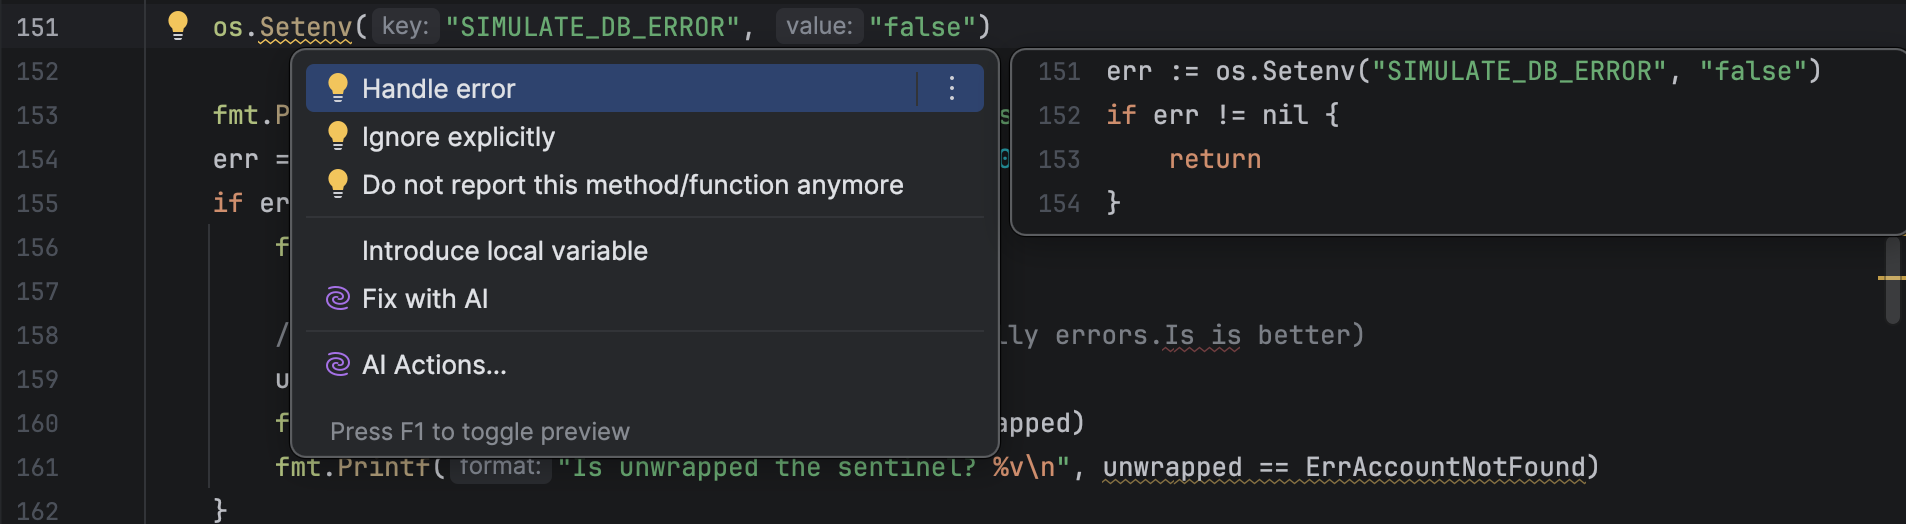
Task: Choose Ignore explicitly from the popup
Action: (458, 137)
